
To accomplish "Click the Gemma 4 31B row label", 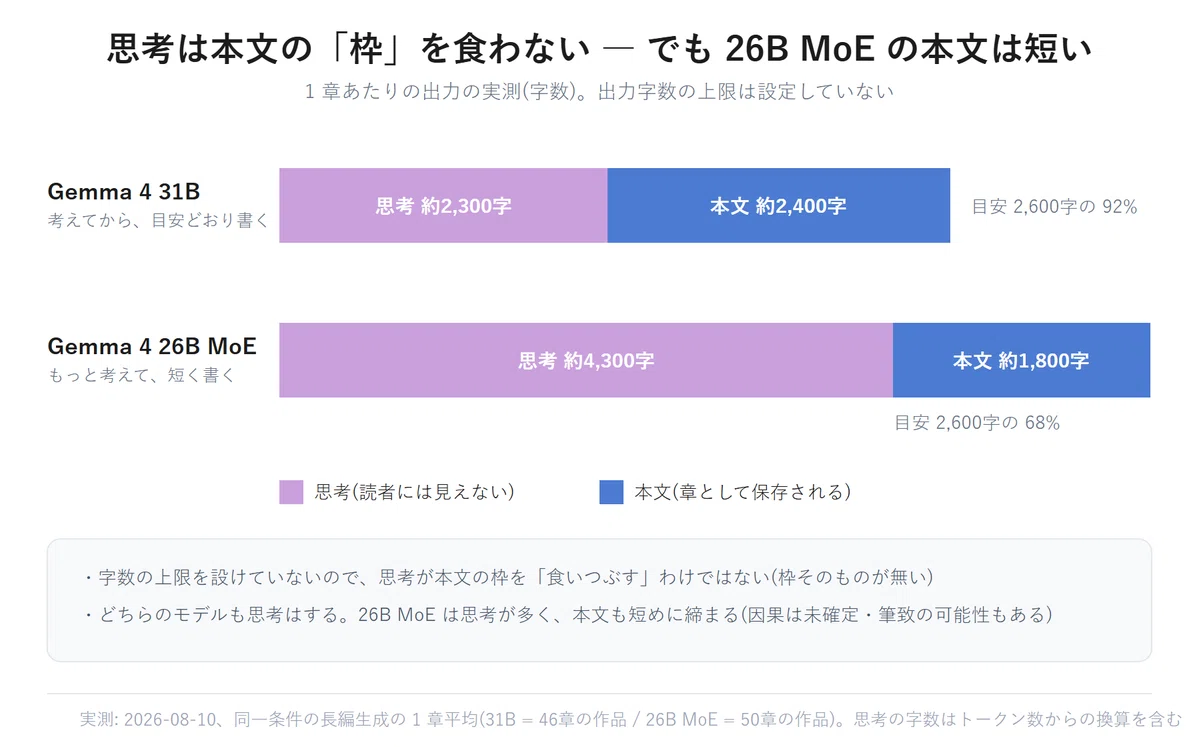I will pyautogui.click(x=124, y=192).
